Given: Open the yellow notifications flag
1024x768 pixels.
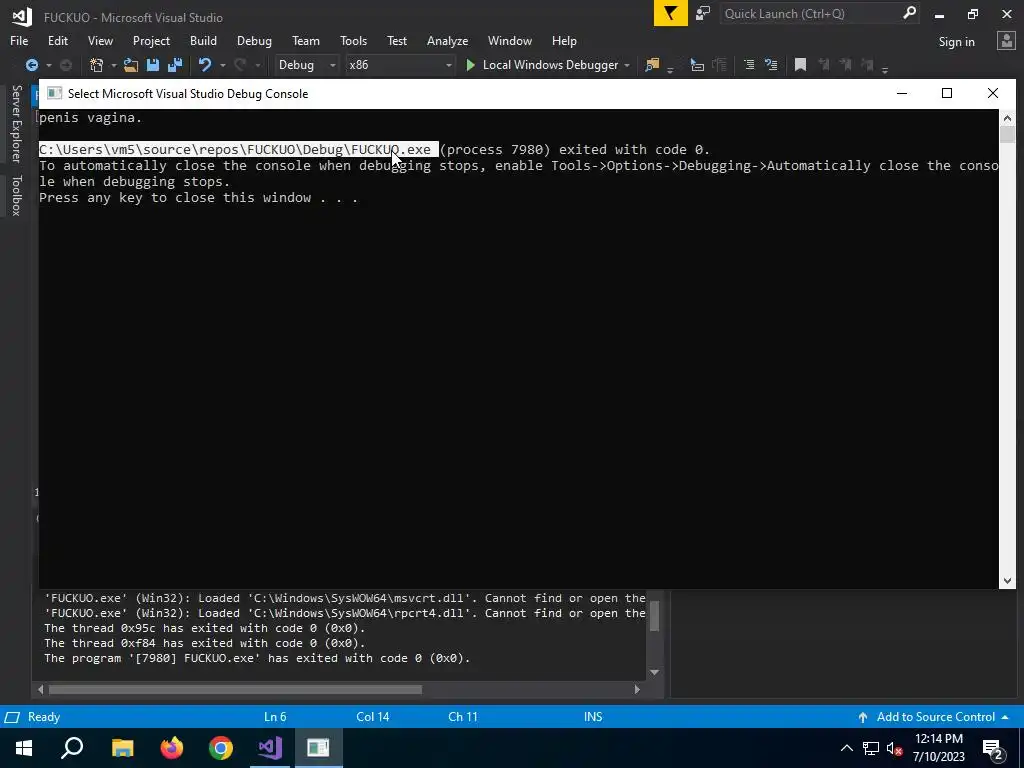Looking at the screenshot, I should 671,14.
